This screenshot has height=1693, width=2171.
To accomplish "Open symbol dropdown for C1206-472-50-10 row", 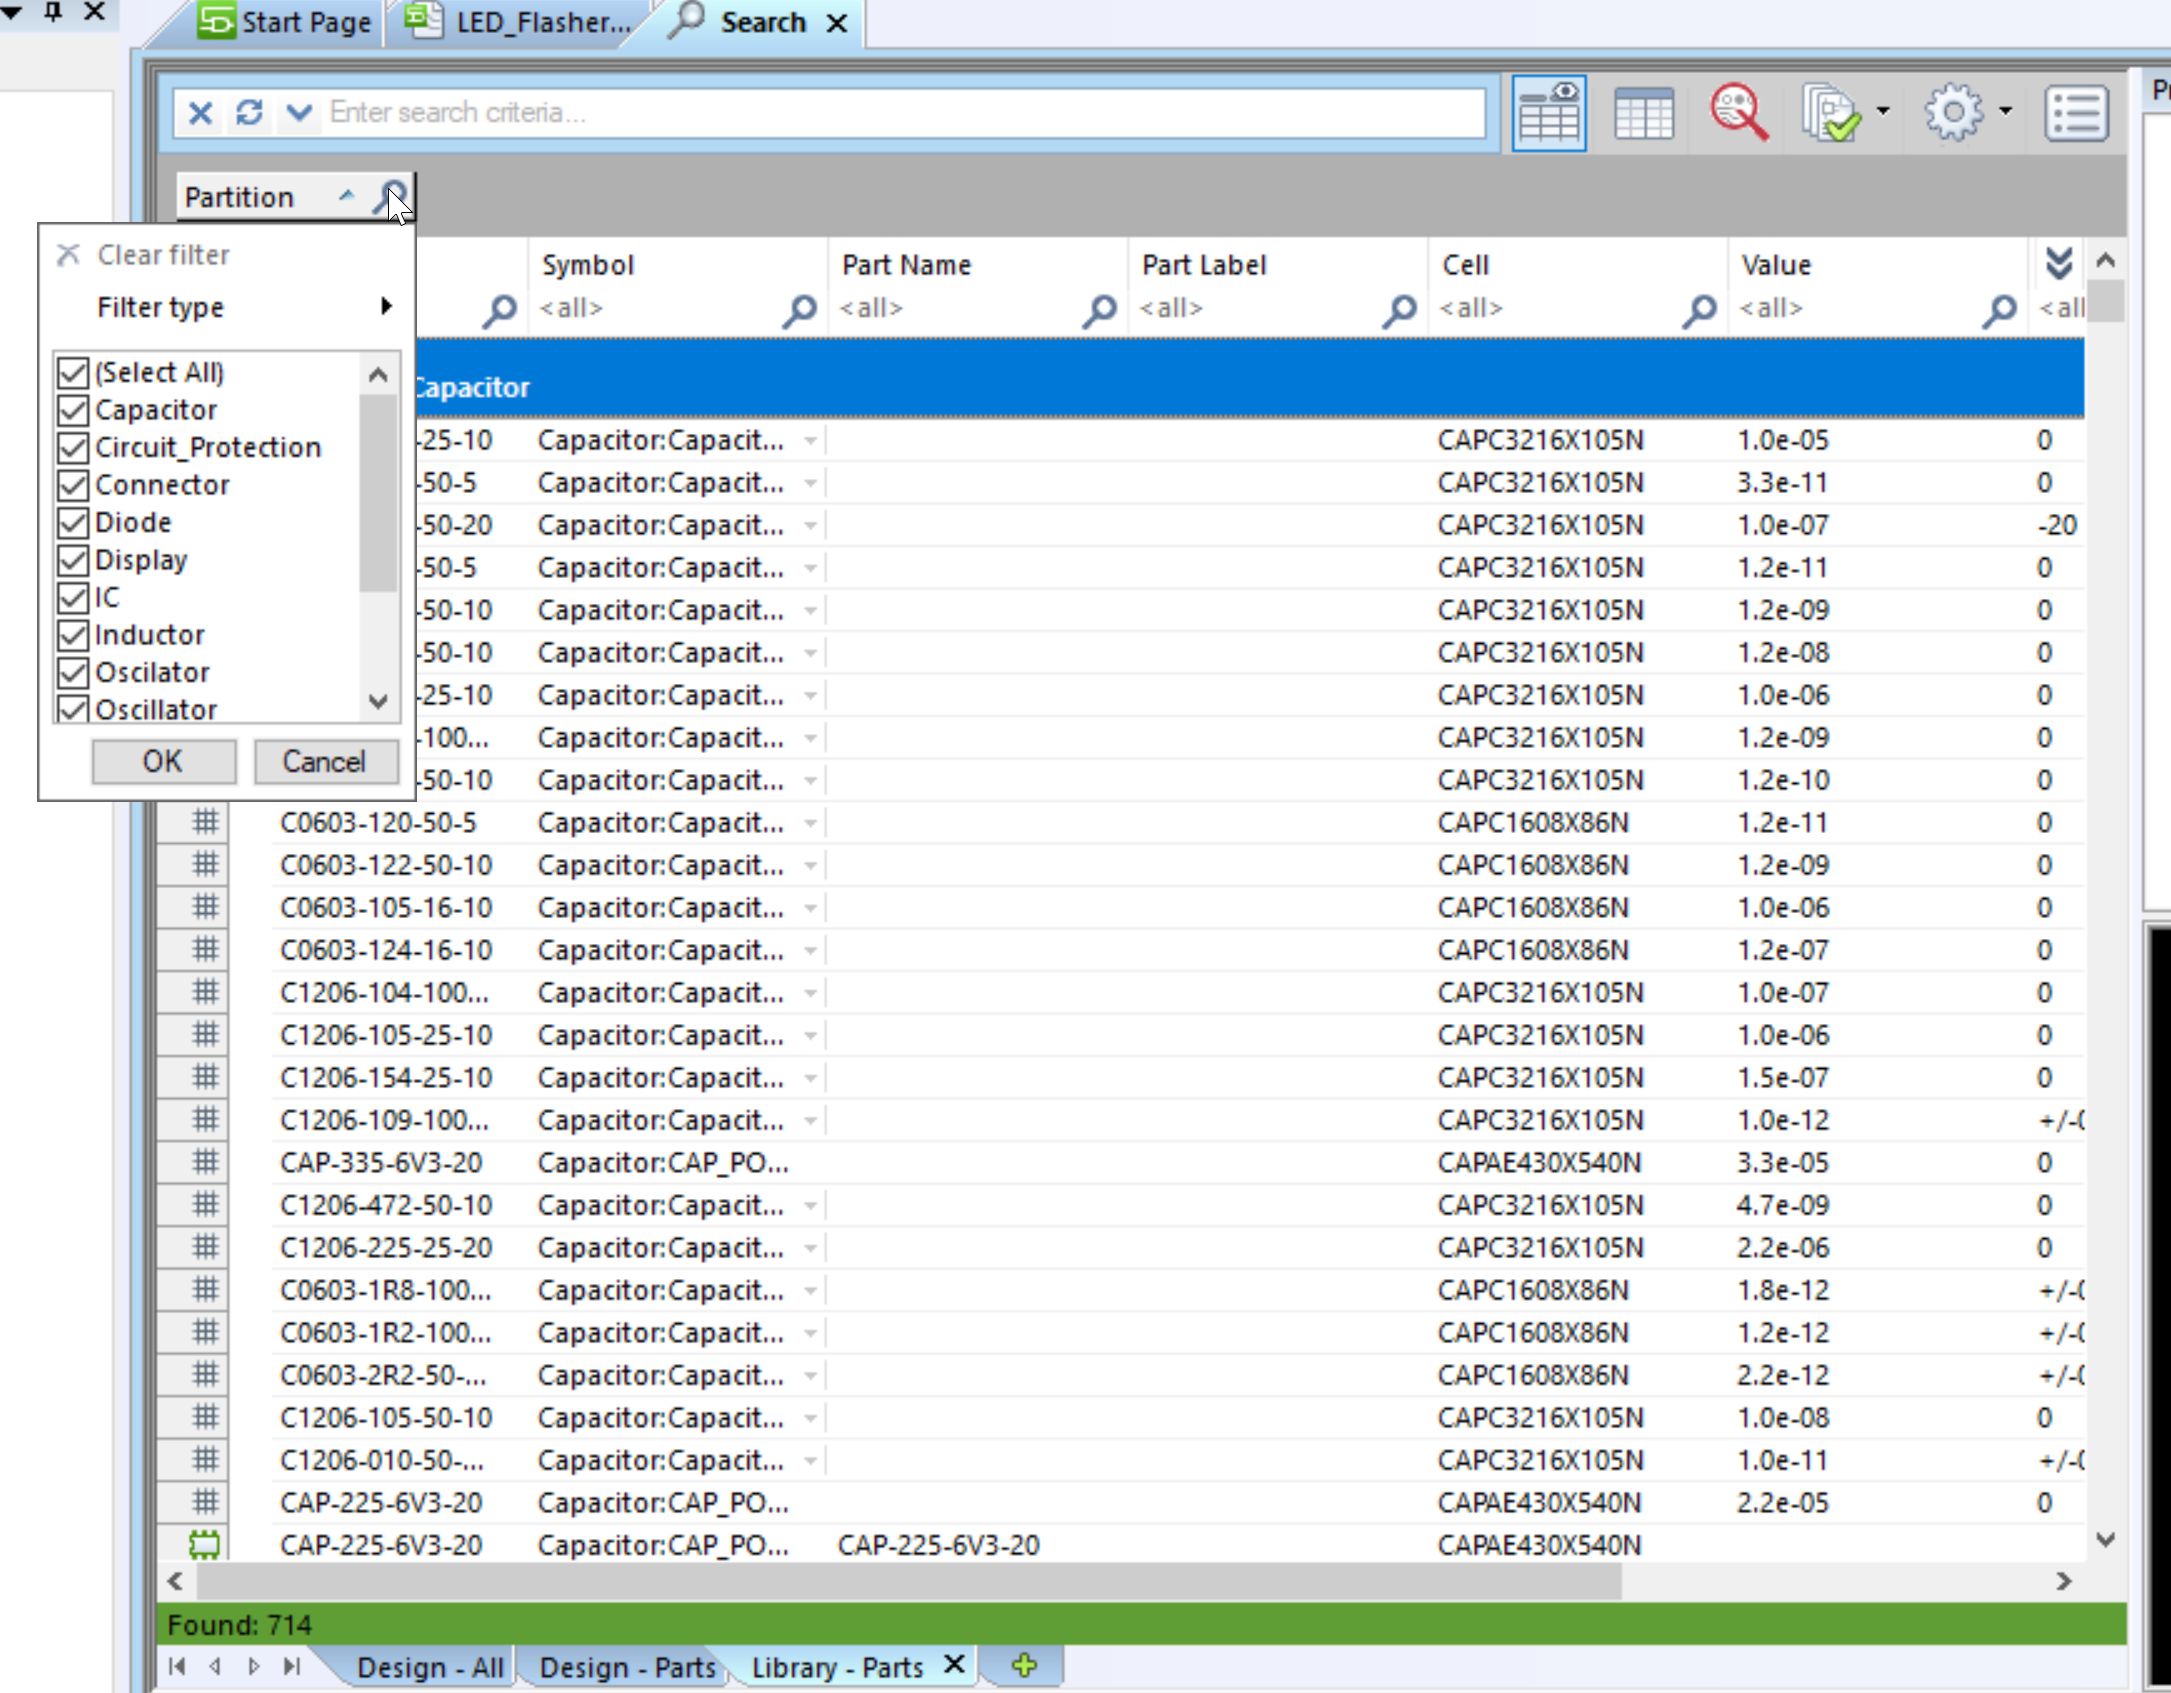I will pyautogui.click(x=811, y=1205).
